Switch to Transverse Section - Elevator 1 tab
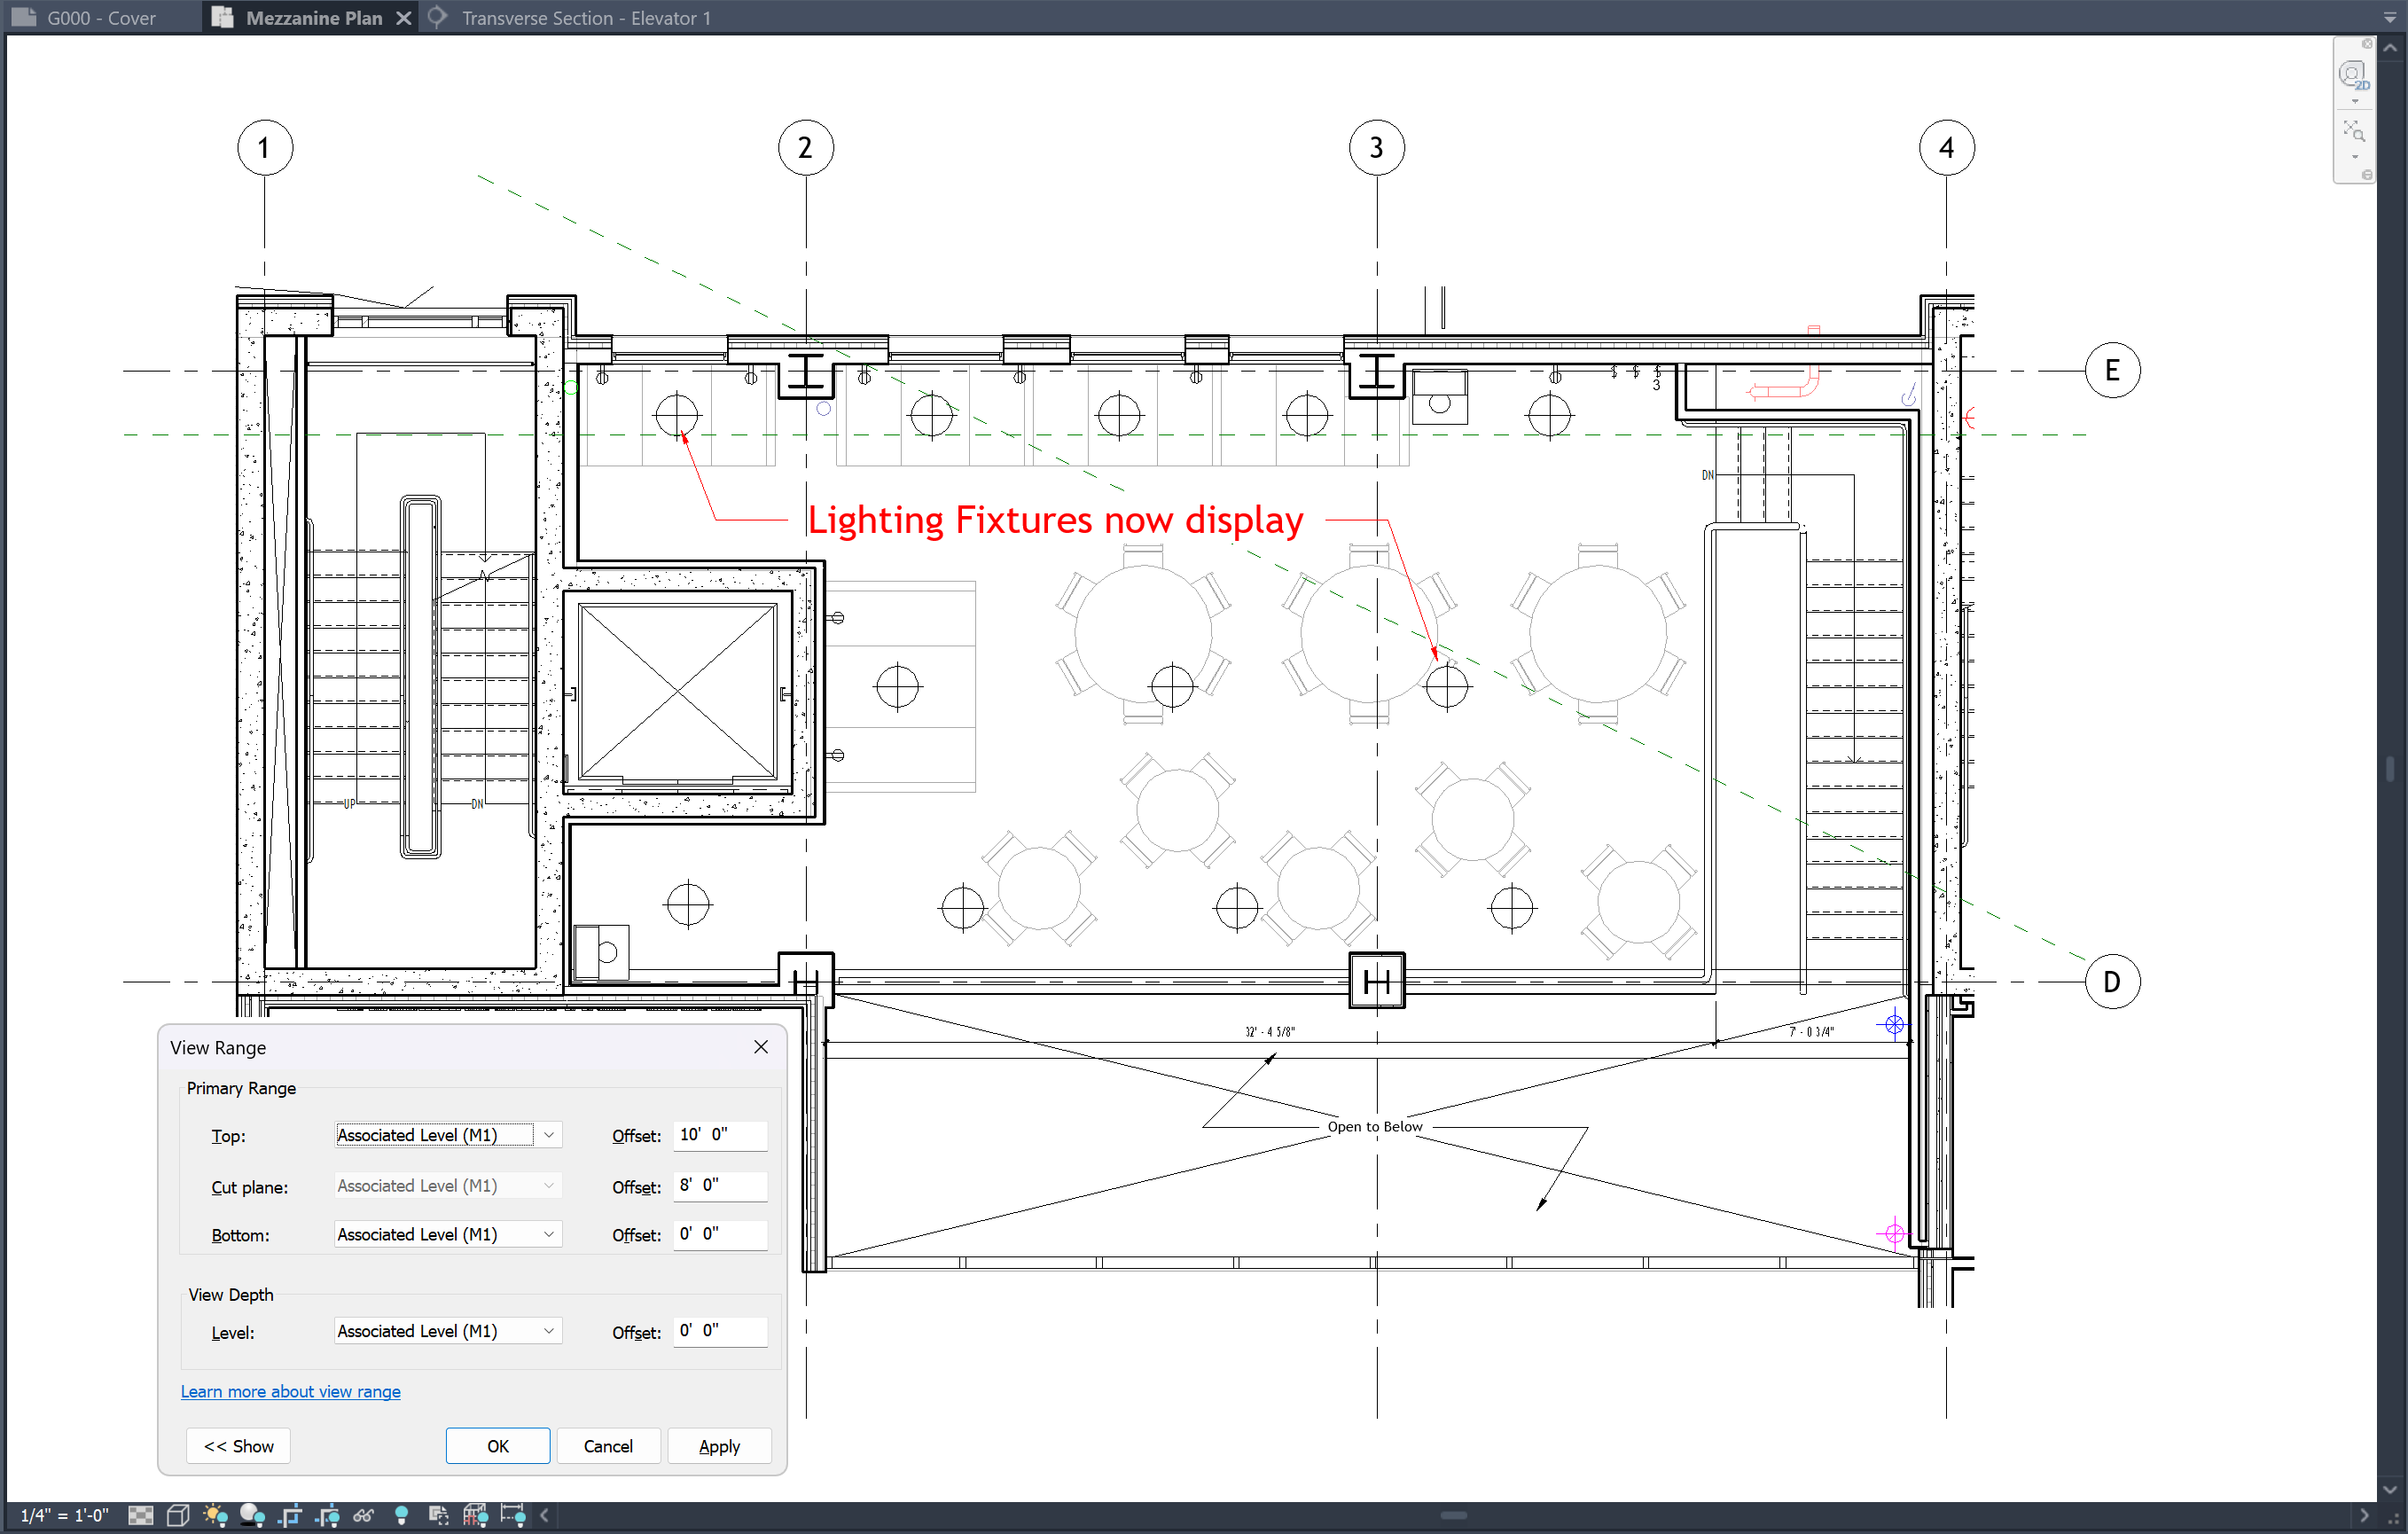 point(585,18)
